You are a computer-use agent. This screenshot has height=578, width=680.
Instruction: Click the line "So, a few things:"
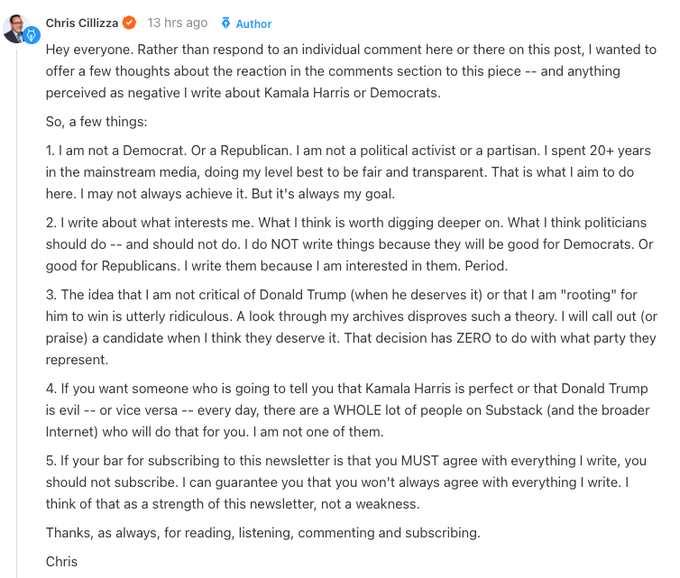point(96,121)
